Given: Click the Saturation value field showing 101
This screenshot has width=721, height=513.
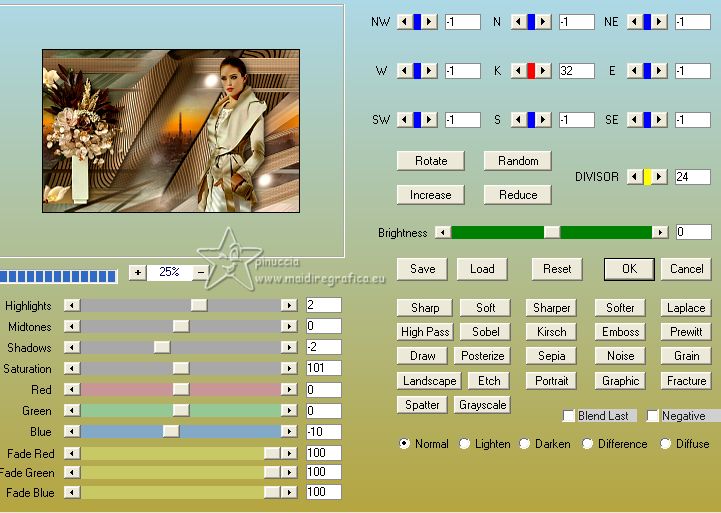Looking at the screenshot, I should [x=324, y=368].
